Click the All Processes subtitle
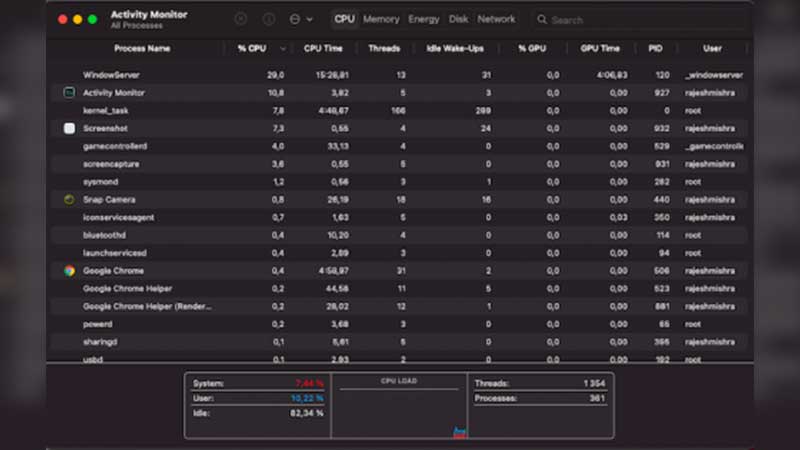 pyautogui.click(x=136, y=26)
